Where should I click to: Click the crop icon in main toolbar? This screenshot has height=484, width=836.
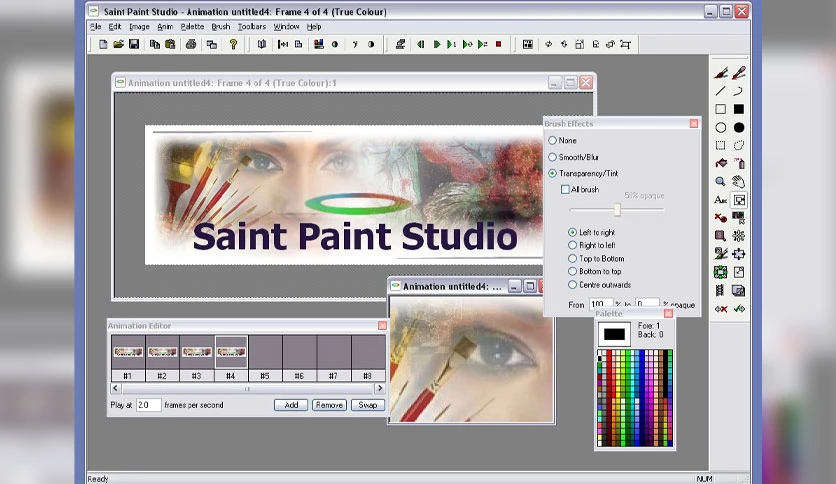[626, 44]
